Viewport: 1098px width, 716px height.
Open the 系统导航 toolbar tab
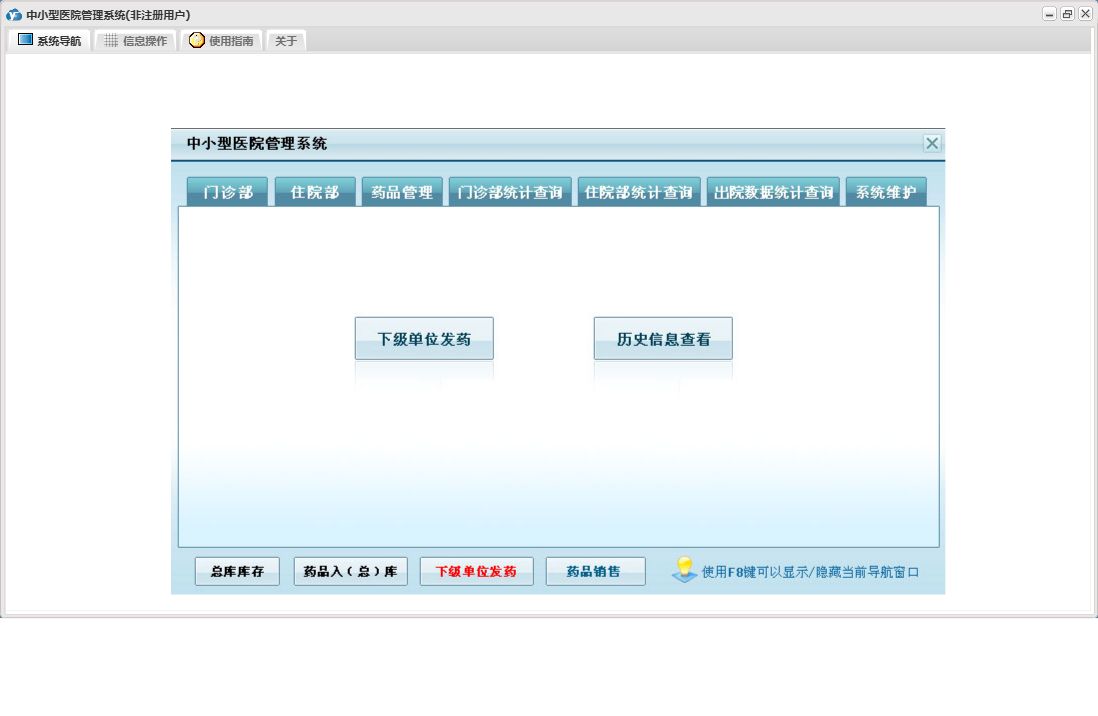click(x=49, y=41)
